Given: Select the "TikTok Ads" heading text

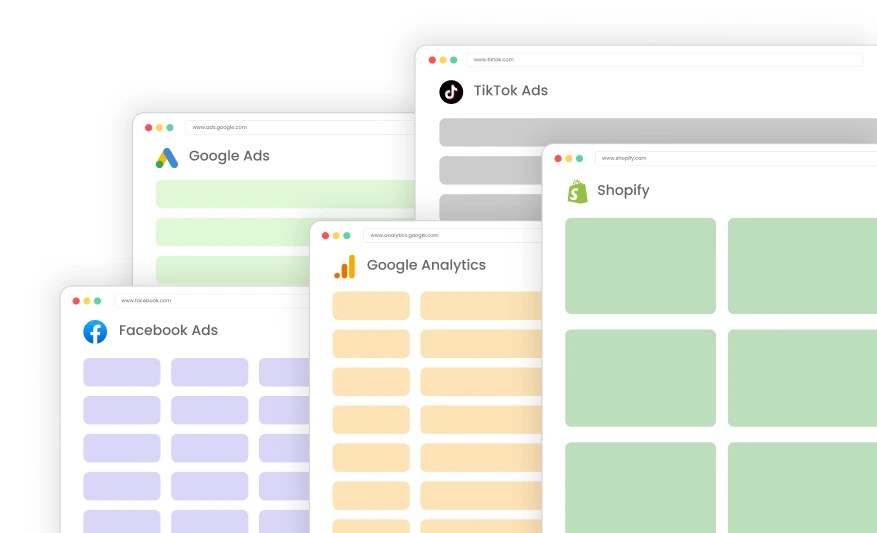Looking at the screenshot, I should tap(511, 91).
